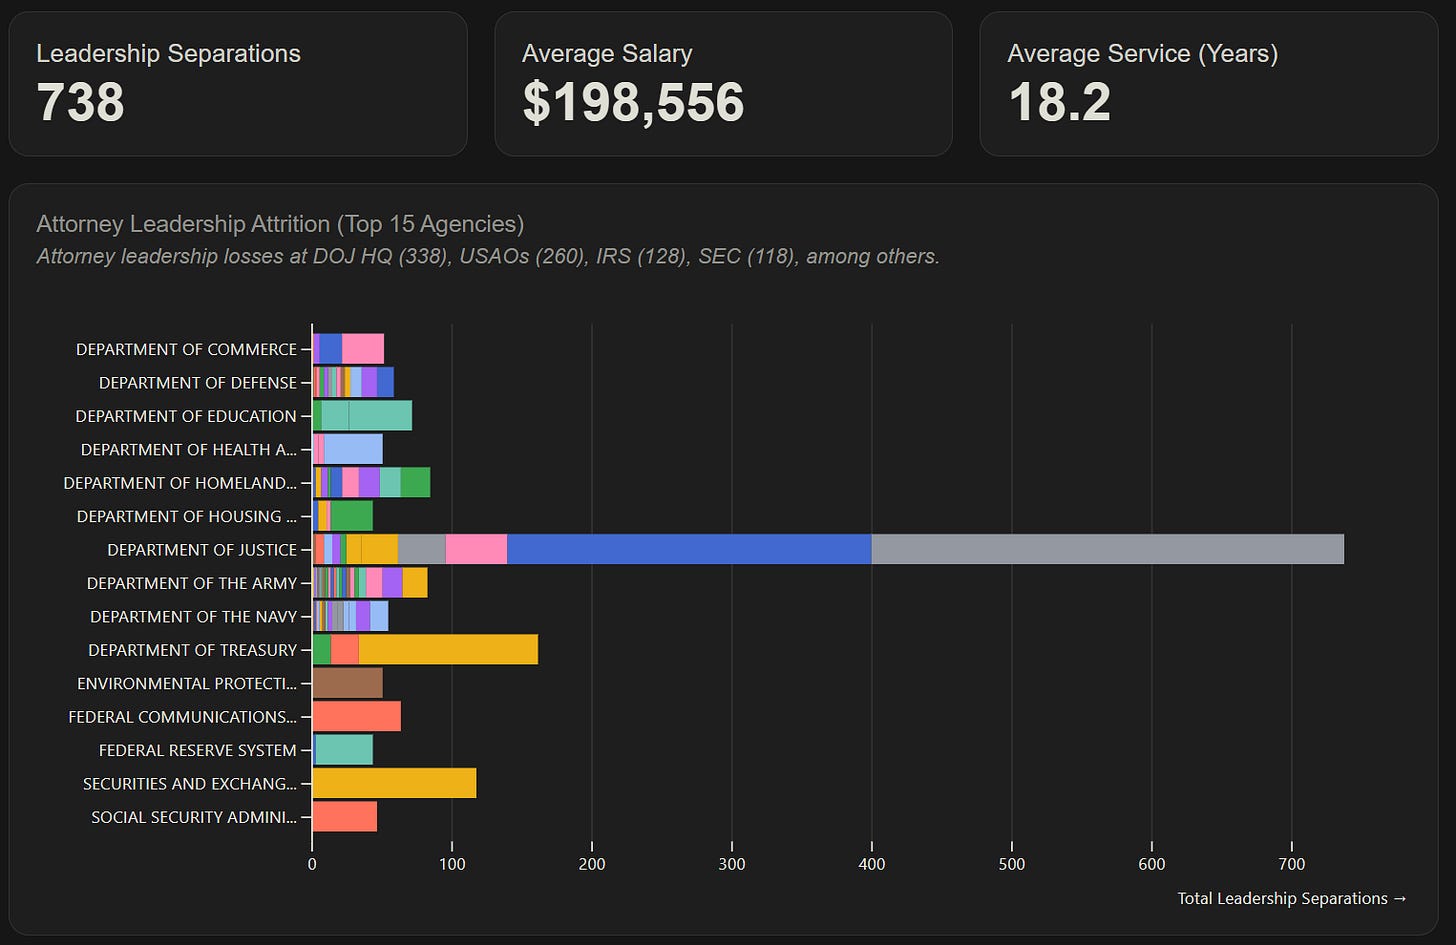Click the Leadership Separations 738 card
The width and height of the screenshot is (1456, 945).
point(238,84)
